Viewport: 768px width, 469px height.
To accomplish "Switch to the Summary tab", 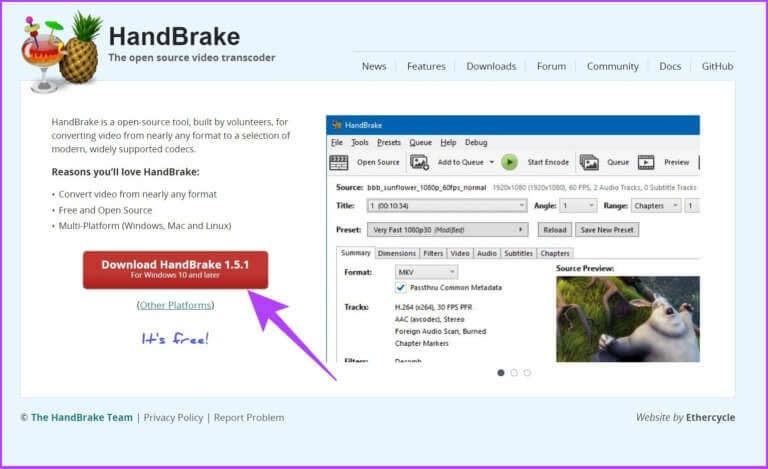I will (x=356, y=253).
